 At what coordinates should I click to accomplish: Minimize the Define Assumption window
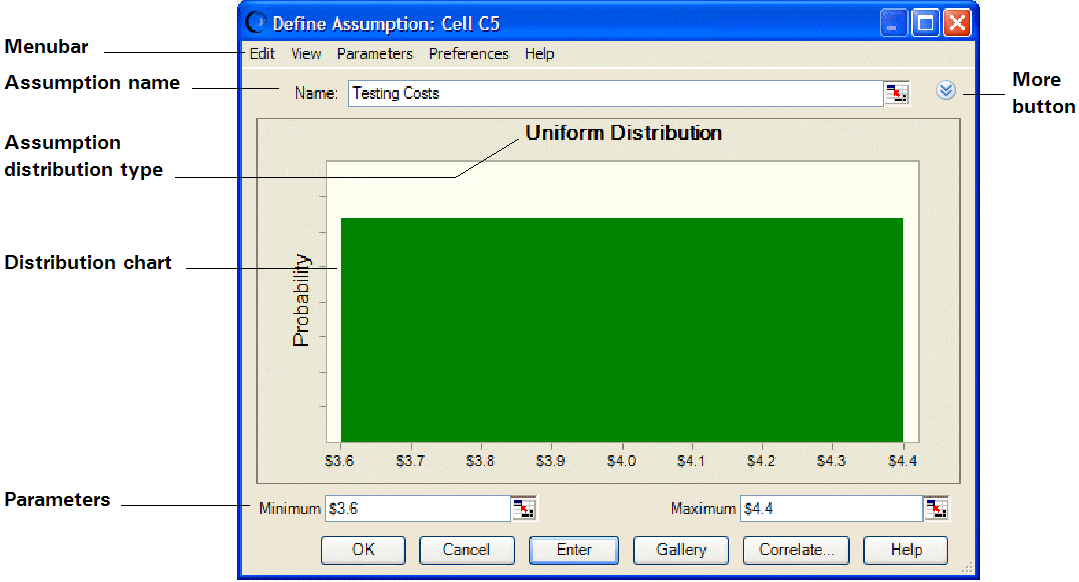(x=894, y=23)
